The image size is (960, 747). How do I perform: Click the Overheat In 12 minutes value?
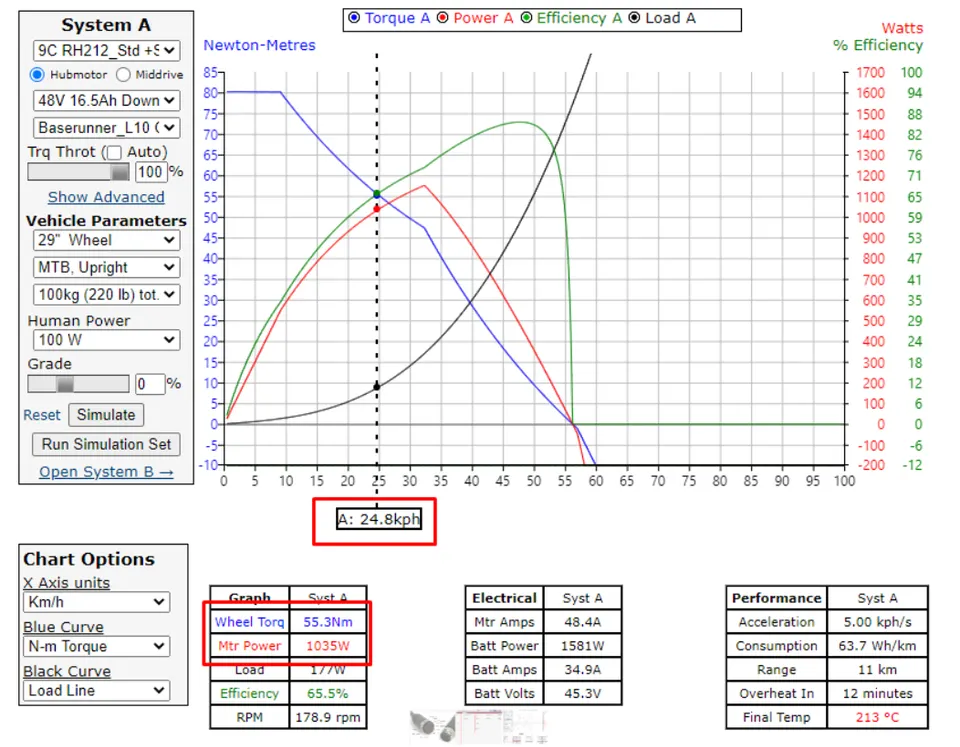[878, 694]
